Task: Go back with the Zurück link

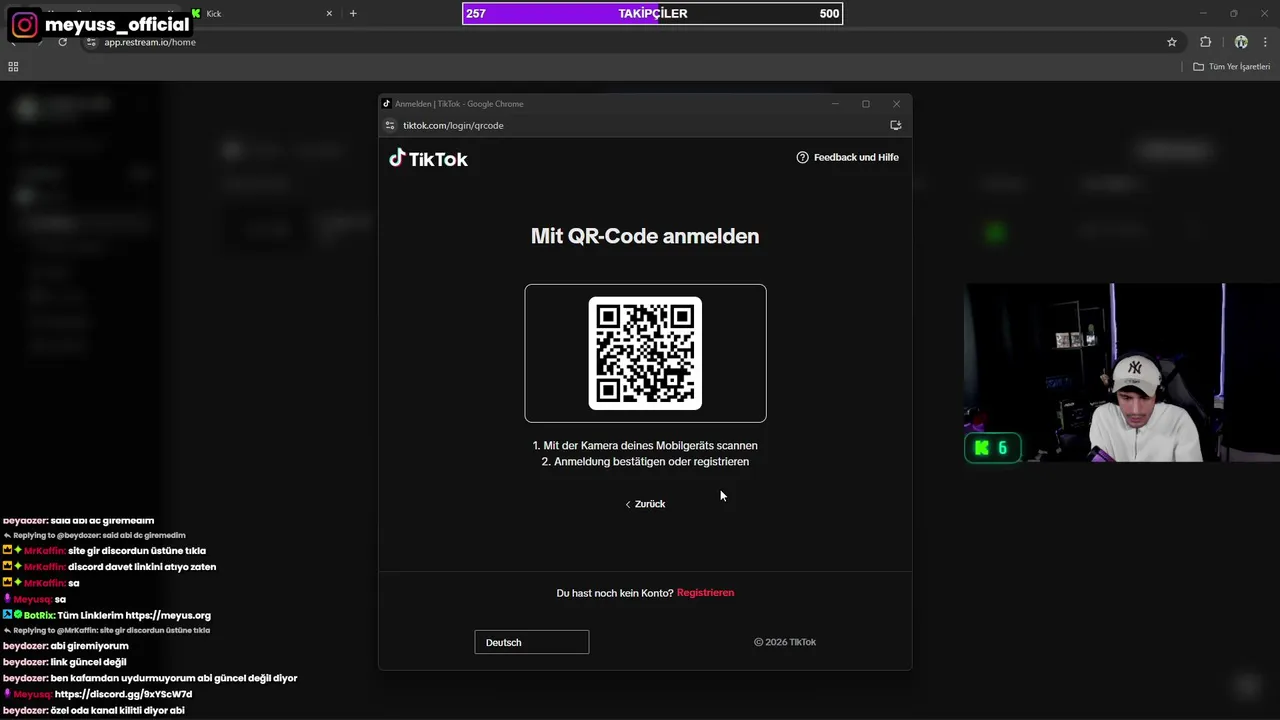Action: coord(645,504)
